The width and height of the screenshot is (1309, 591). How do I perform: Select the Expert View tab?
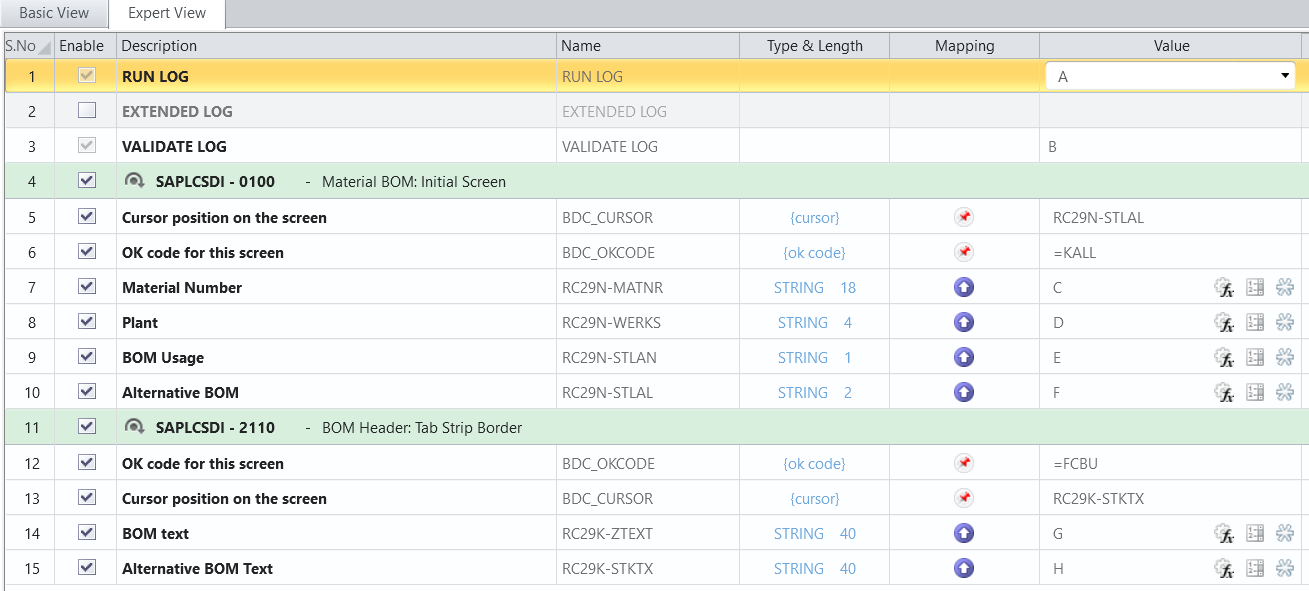pos(167,13)
